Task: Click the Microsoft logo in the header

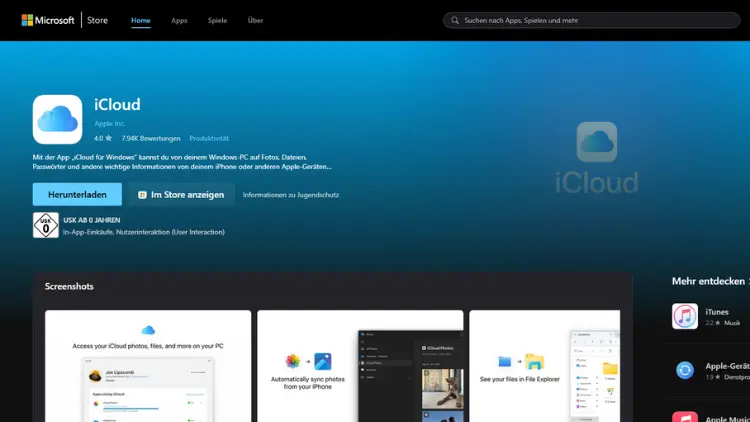Action: [48, 20]
